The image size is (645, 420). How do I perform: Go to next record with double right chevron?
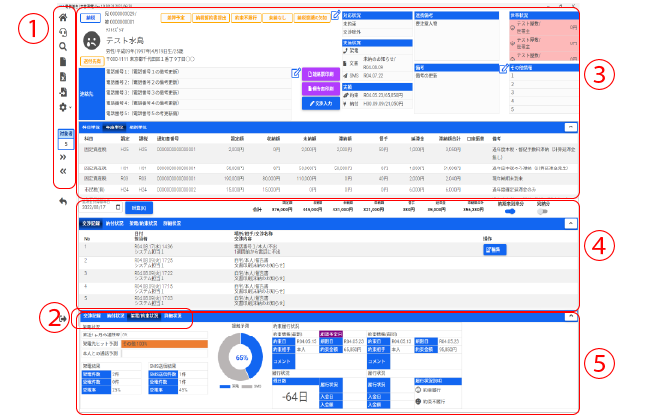click(x=64, y=156)
